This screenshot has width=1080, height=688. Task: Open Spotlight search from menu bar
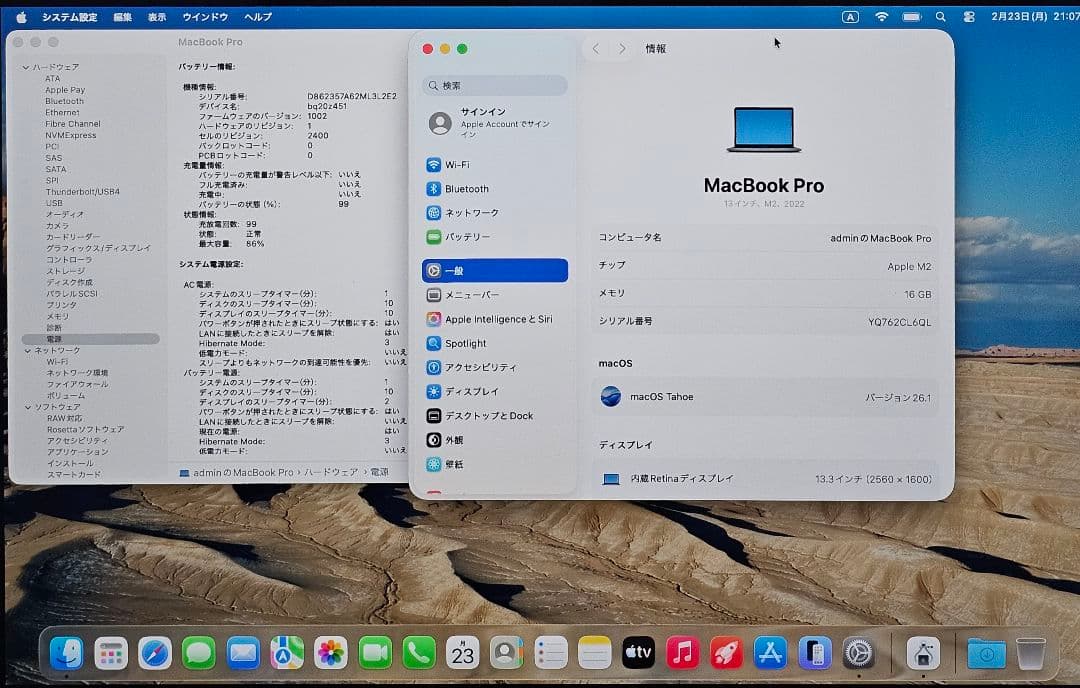(941, 17)
